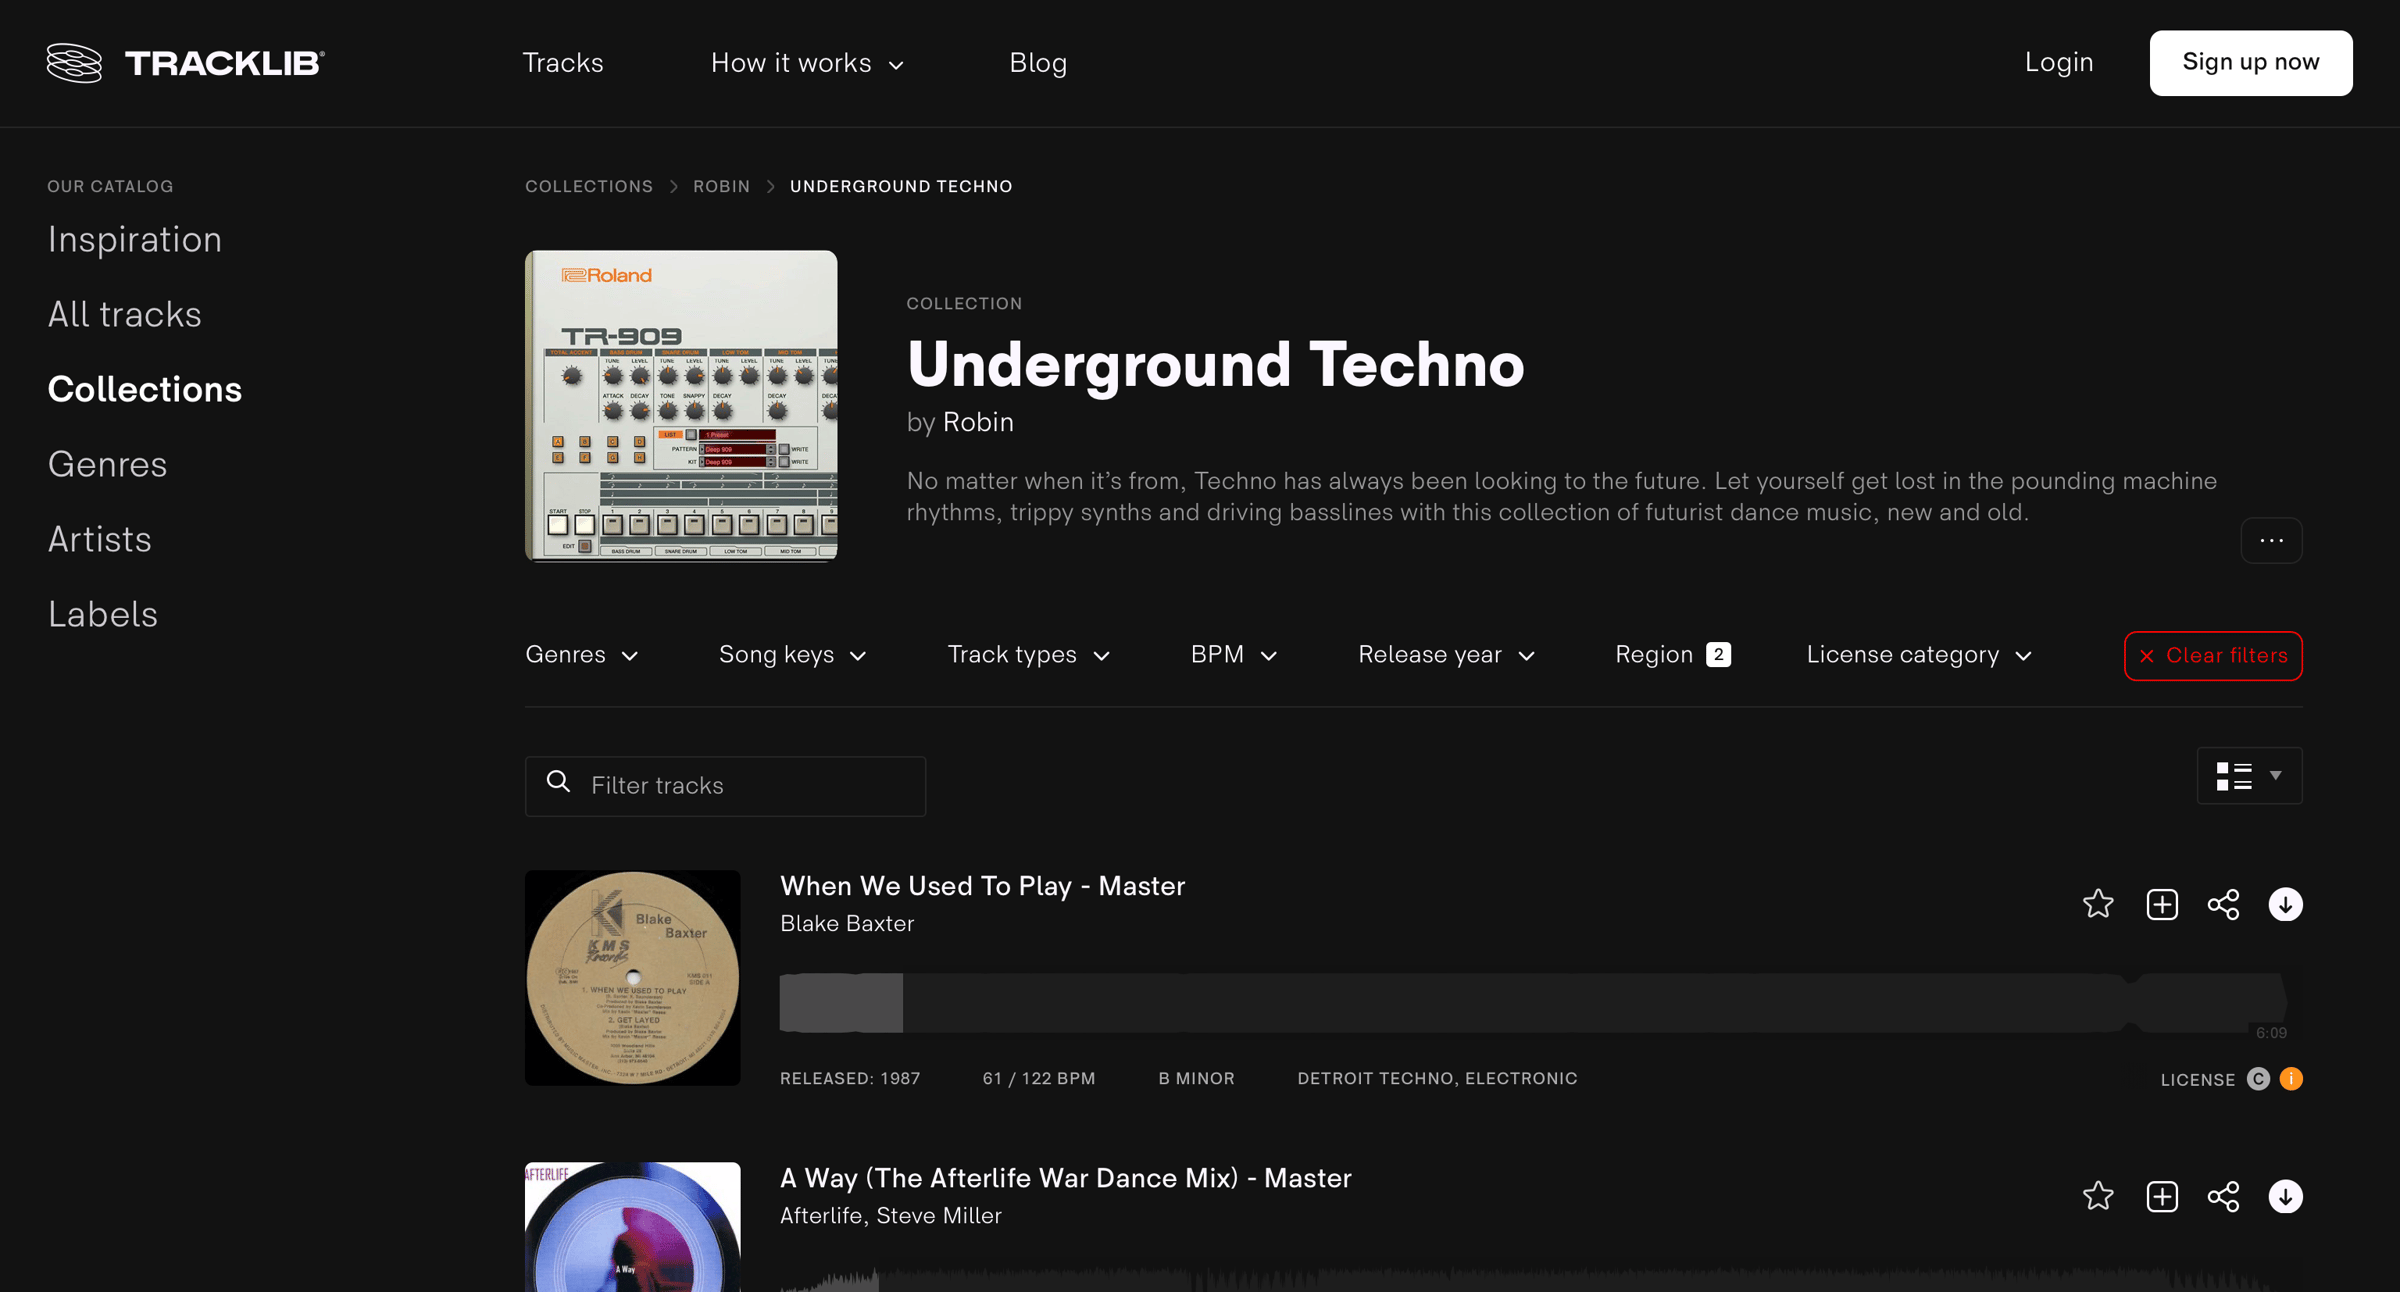Screen dimensions: 2400x1292
Task: Expand the License category filter
Action: point(1919,655)
